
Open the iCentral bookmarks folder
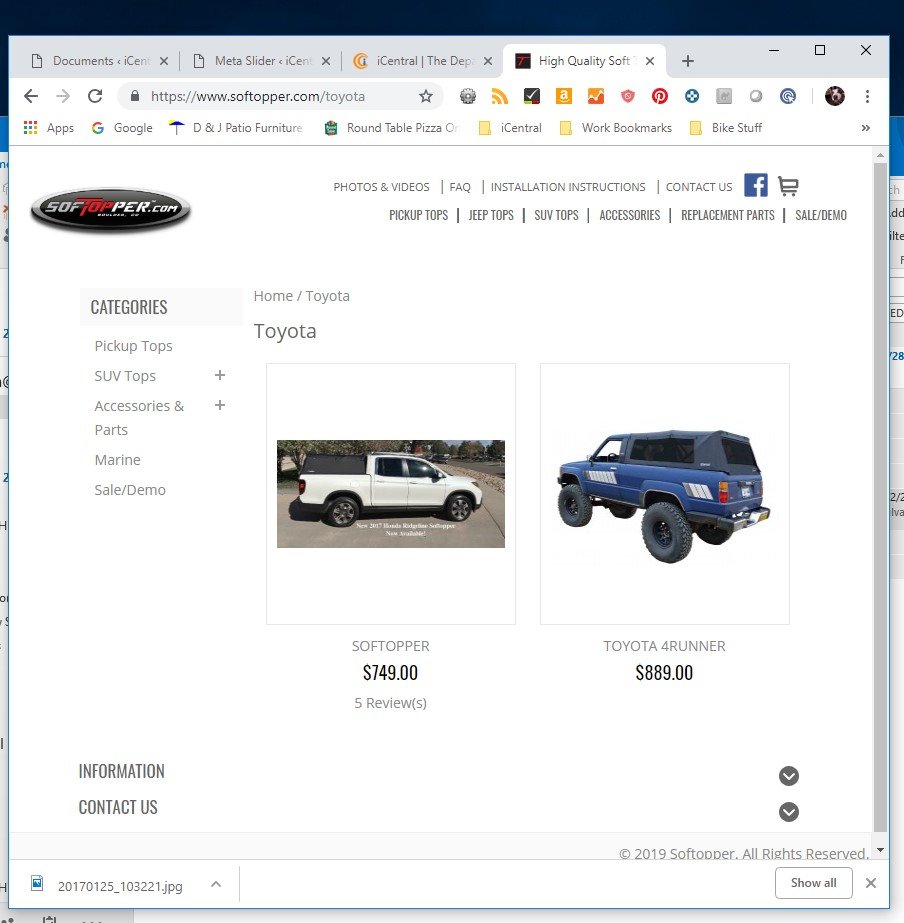[x=510, y=128]
